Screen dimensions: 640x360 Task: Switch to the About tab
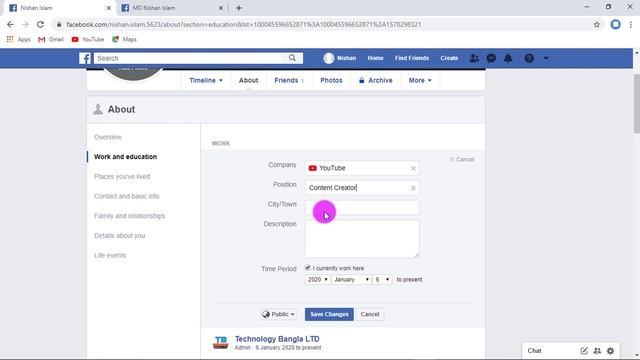249,80
